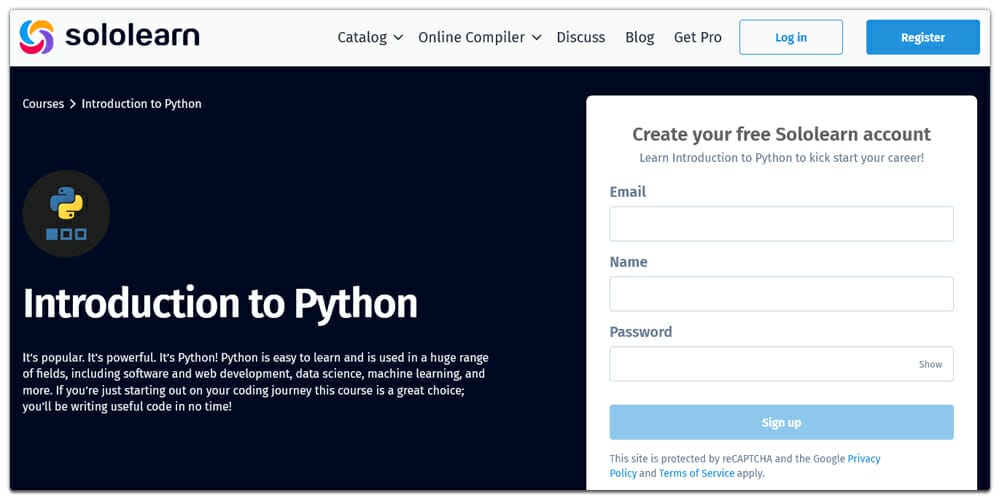The image size is (1000, 500).
Task: Click the course description paragraph
Action: [255, 382]
